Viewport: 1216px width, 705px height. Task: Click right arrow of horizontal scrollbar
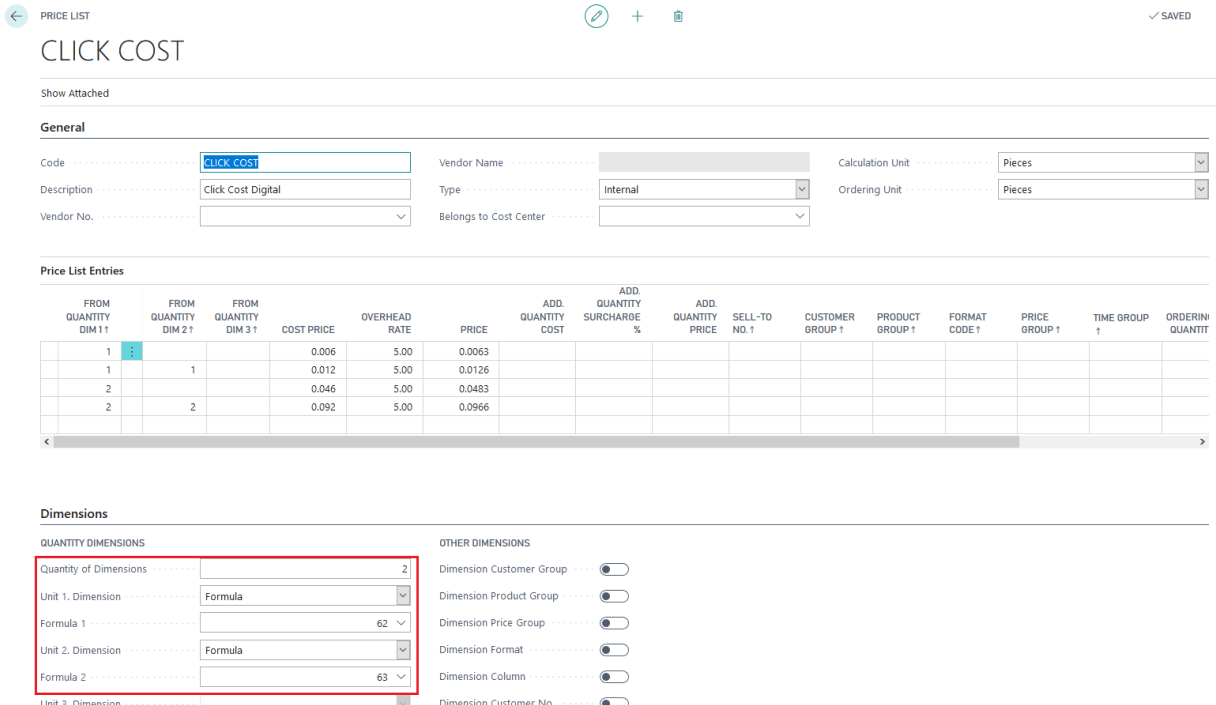pyautogui.click(x=1202, y=441)
